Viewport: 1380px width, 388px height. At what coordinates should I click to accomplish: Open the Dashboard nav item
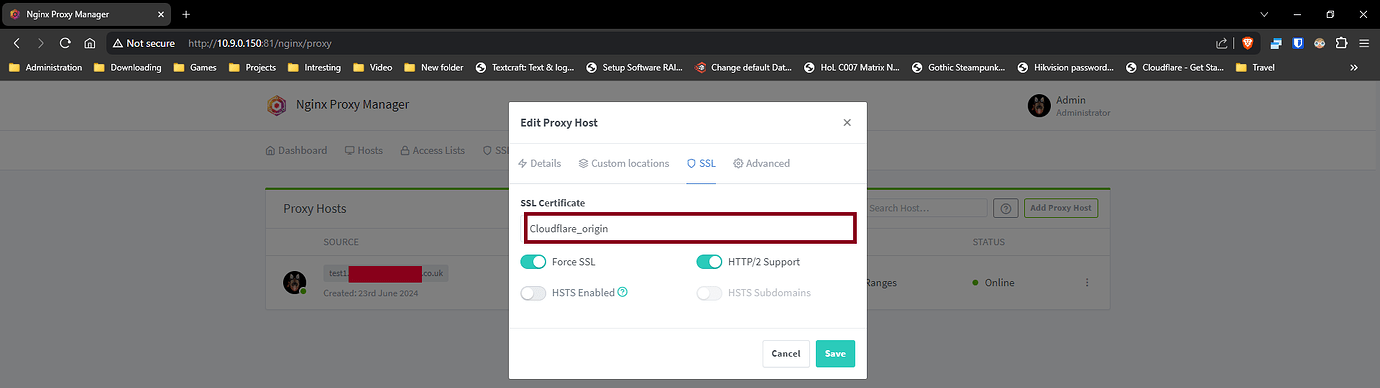click(296, 150)
